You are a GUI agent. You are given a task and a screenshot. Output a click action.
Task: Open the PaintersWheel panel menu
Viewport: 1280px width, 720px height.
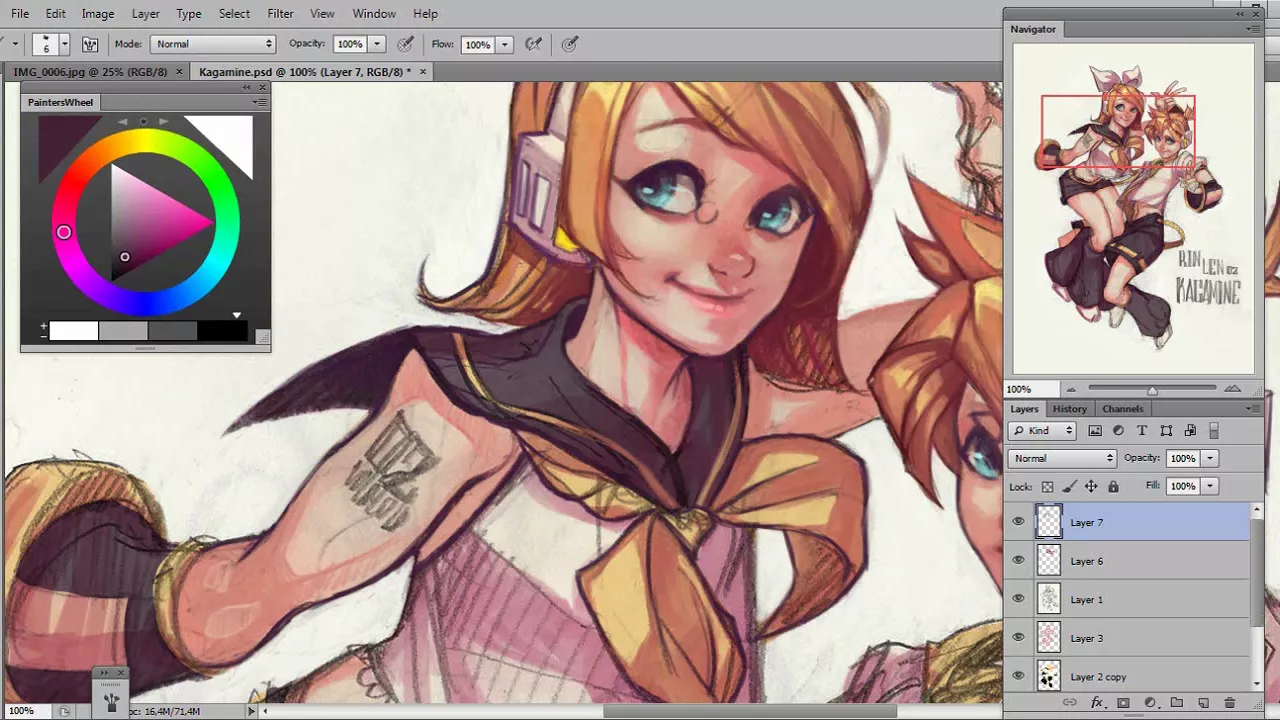[x=259, y=102]
